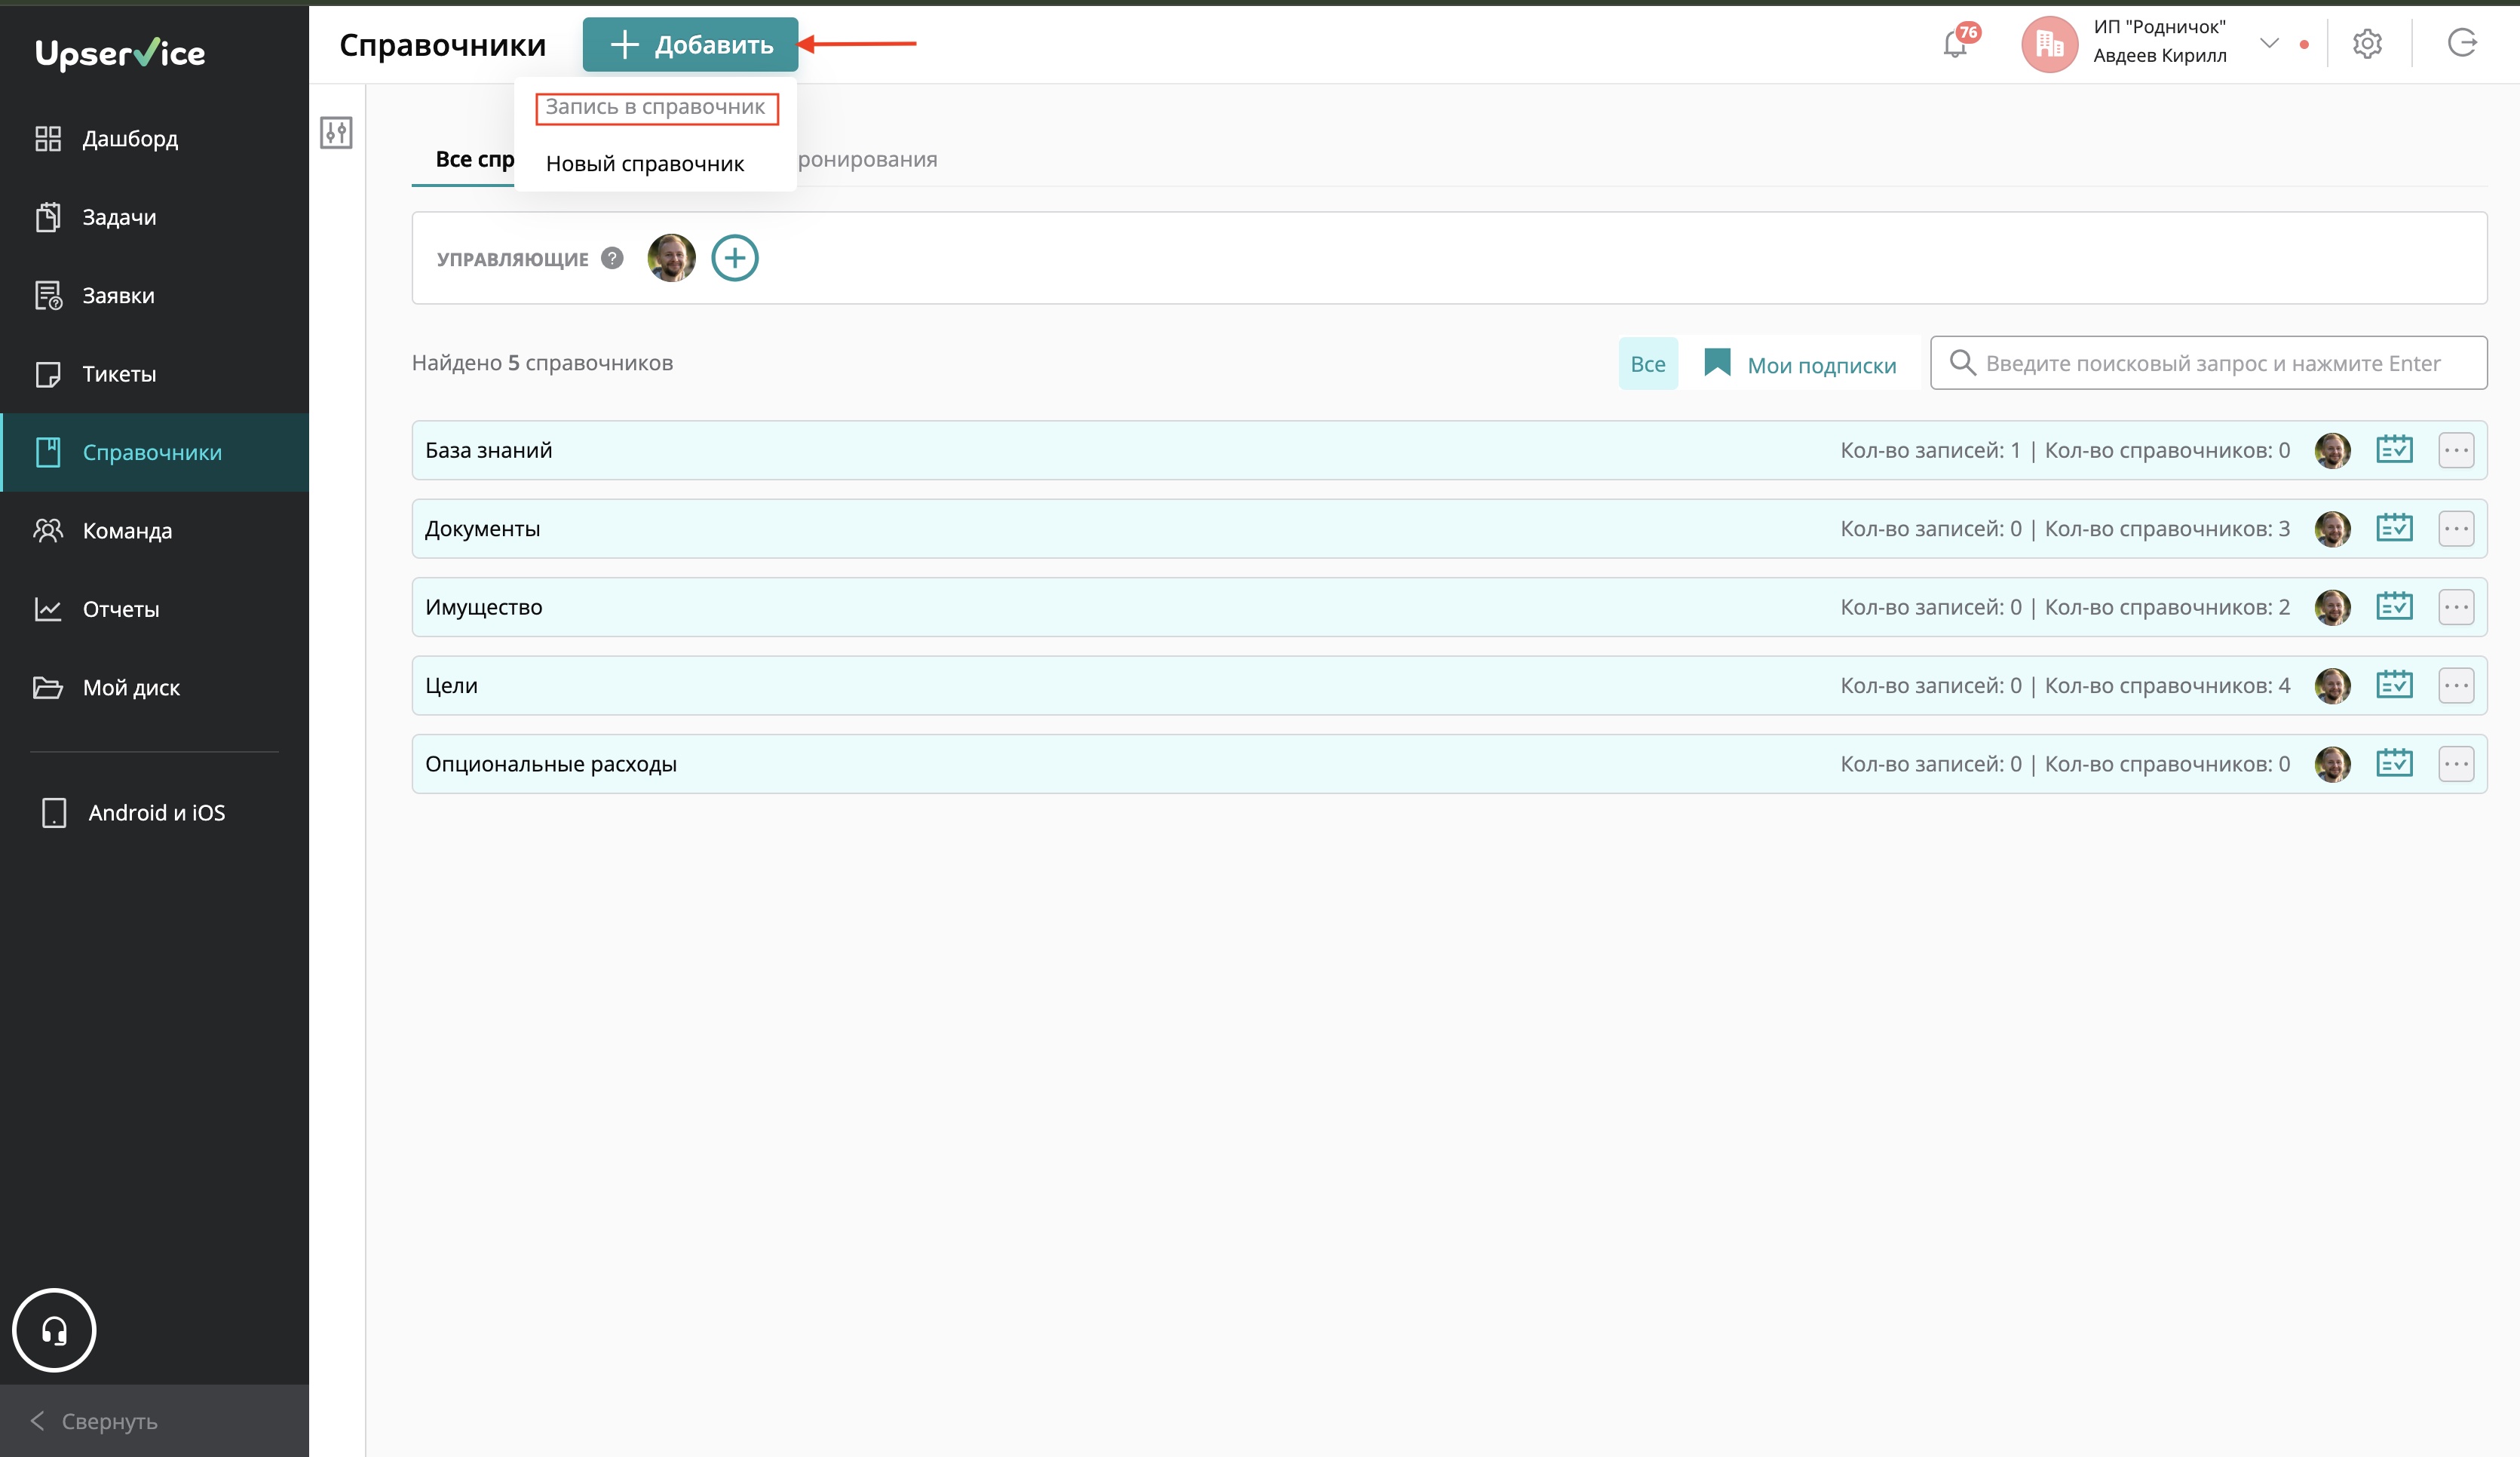Open settings gear icon in header
2520x1457 pixels.
point(2367,44)
